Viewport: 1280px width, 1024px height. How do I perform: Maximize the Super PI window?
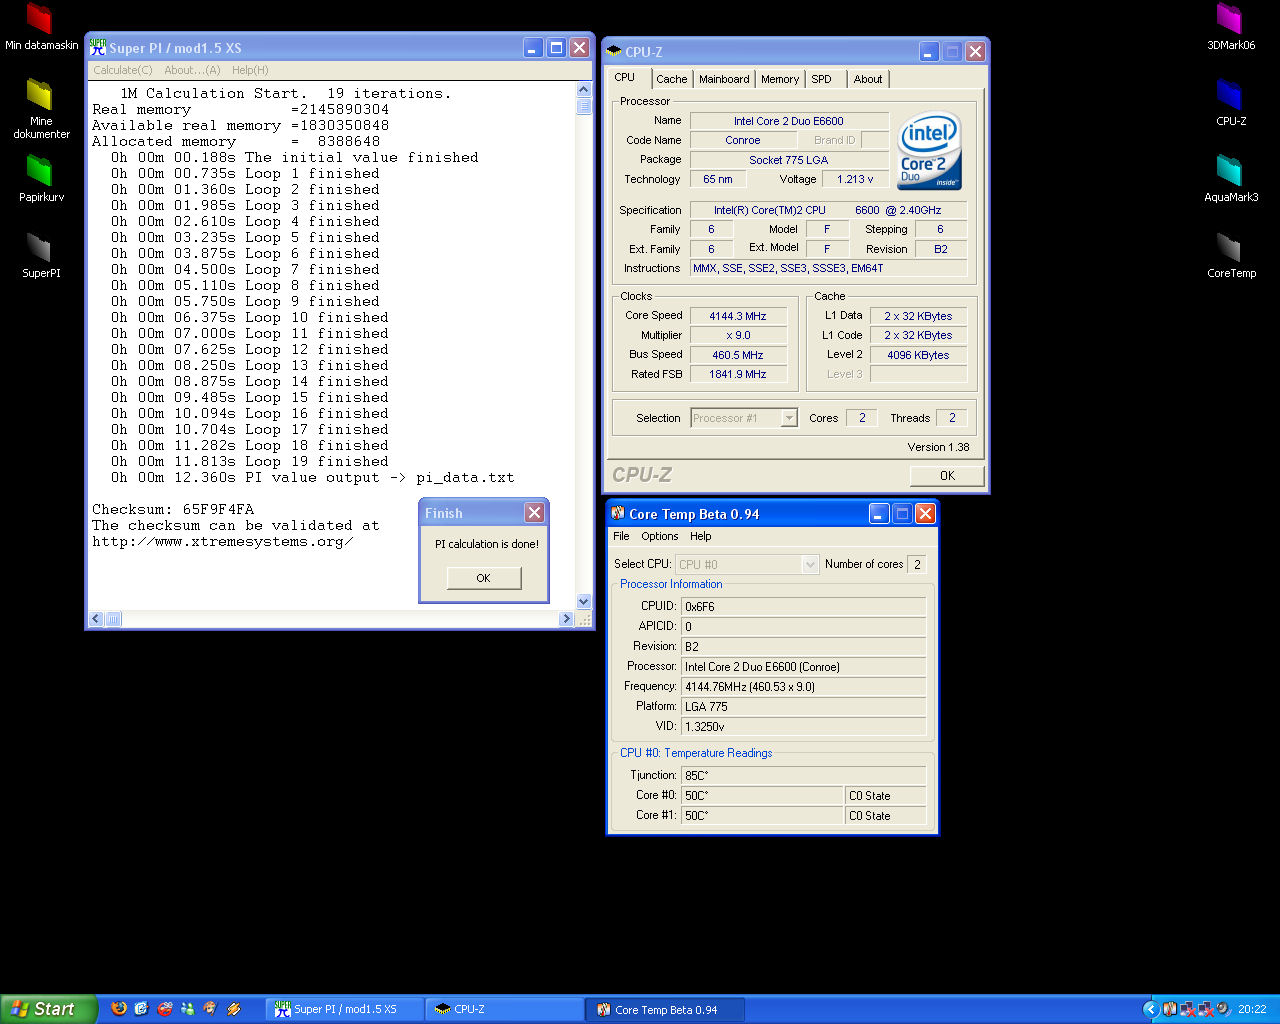click(x=556, y=47)
